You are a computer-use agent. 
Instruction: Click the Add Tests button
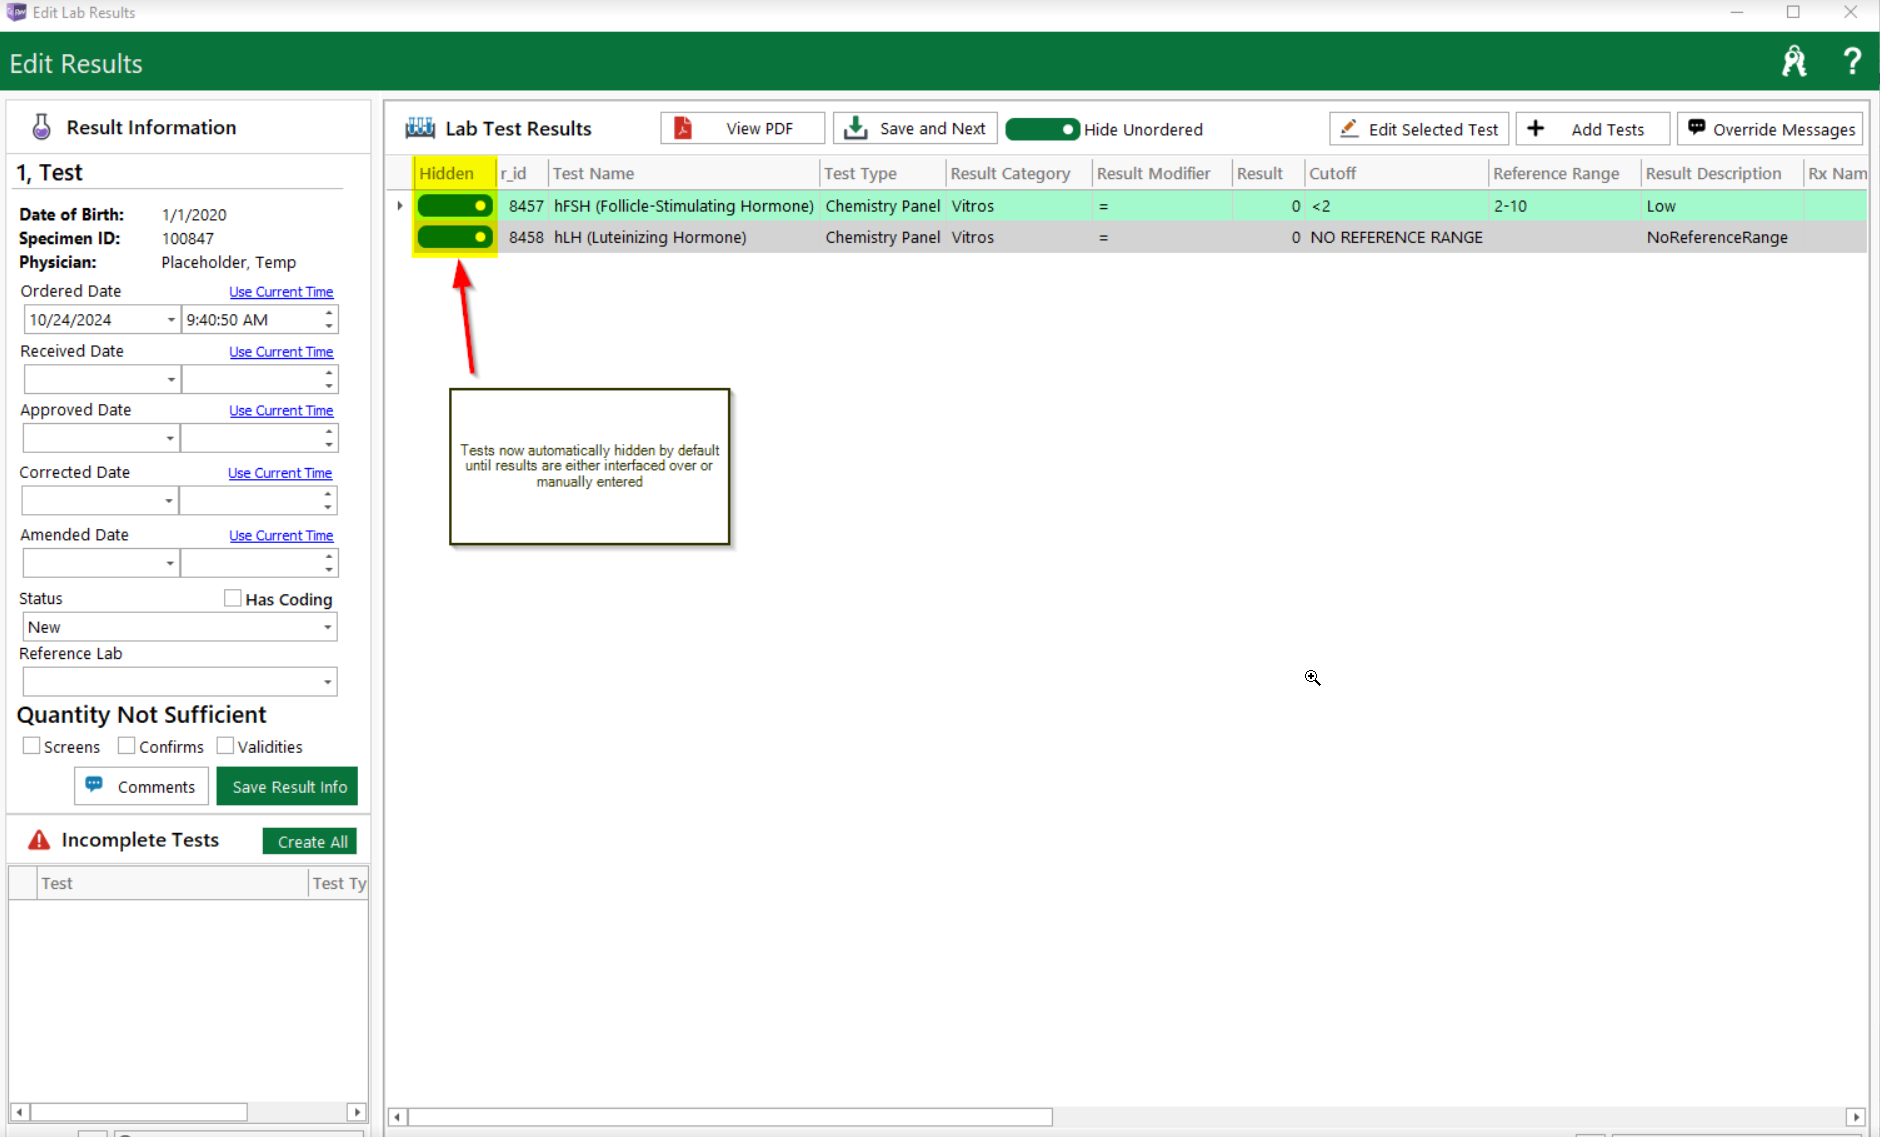tap(1592, 129)
